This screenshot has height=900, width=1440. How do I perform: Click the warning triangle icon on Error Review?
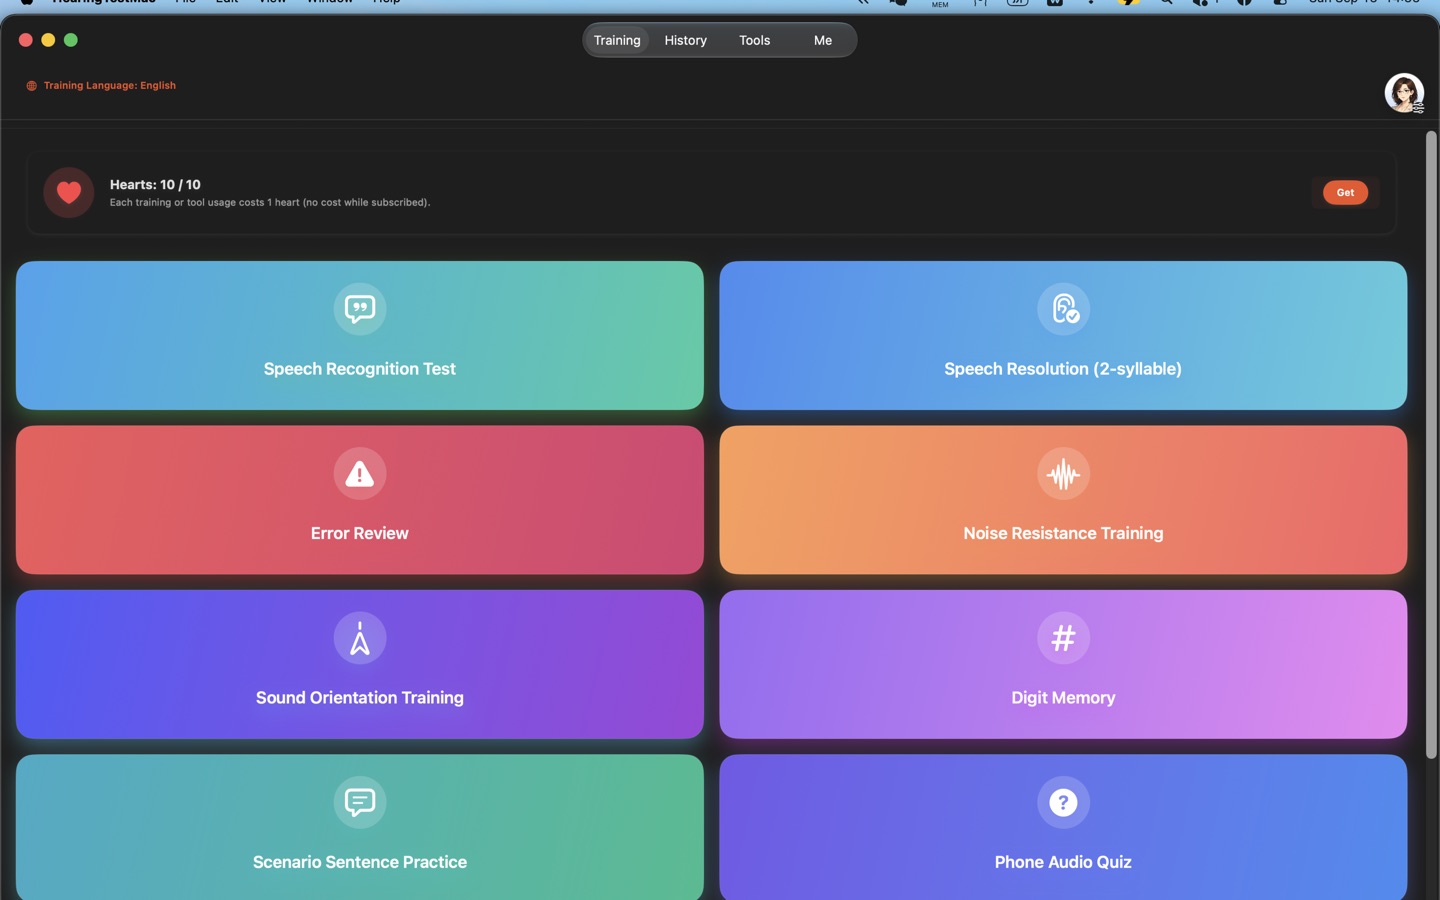coord(360,473)
